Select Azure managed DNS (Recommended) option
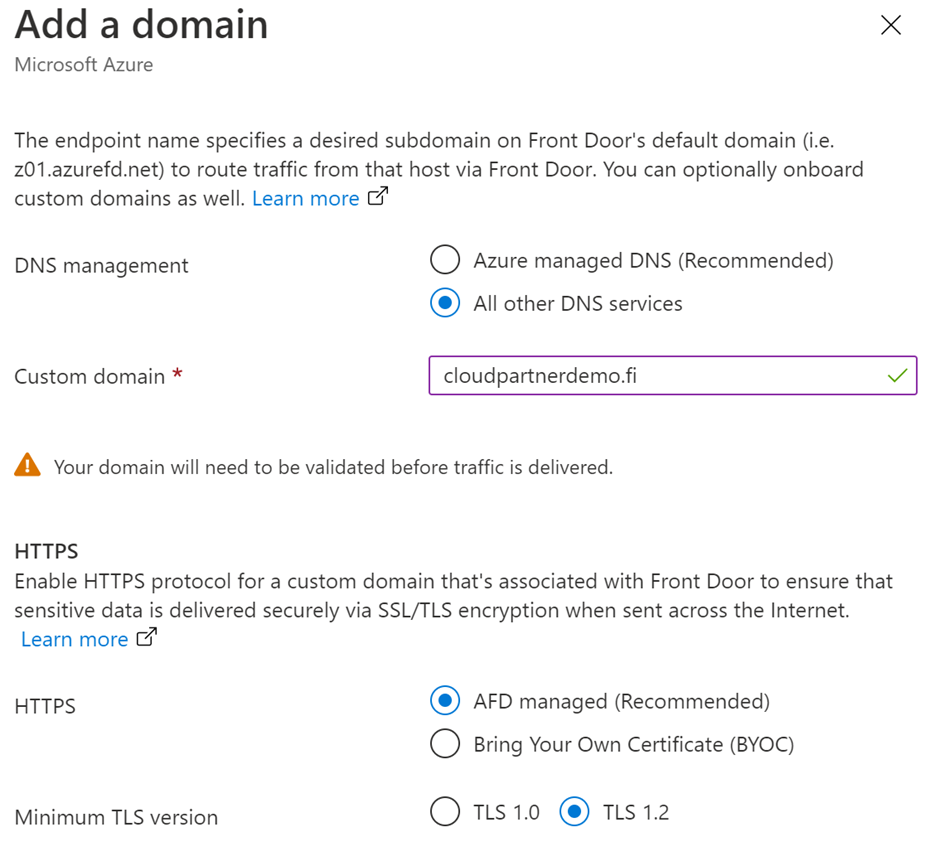The width and height of the screenshot is (940, 866). 445,261
